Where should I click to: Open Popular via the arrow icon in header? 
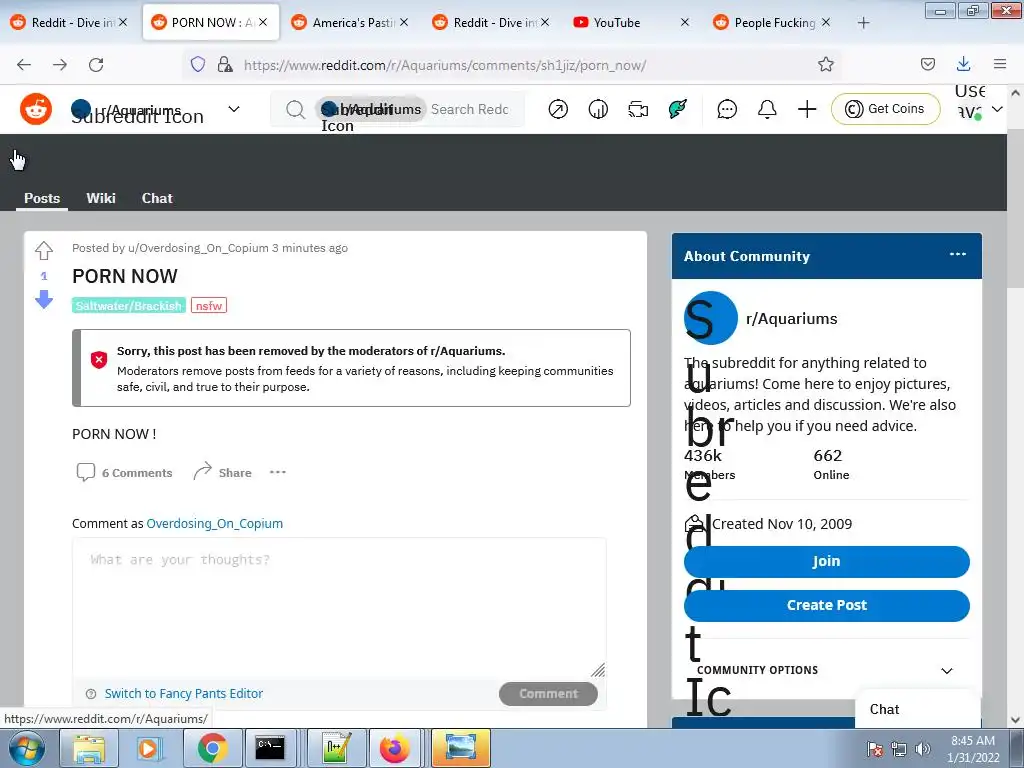coord(558,109)
